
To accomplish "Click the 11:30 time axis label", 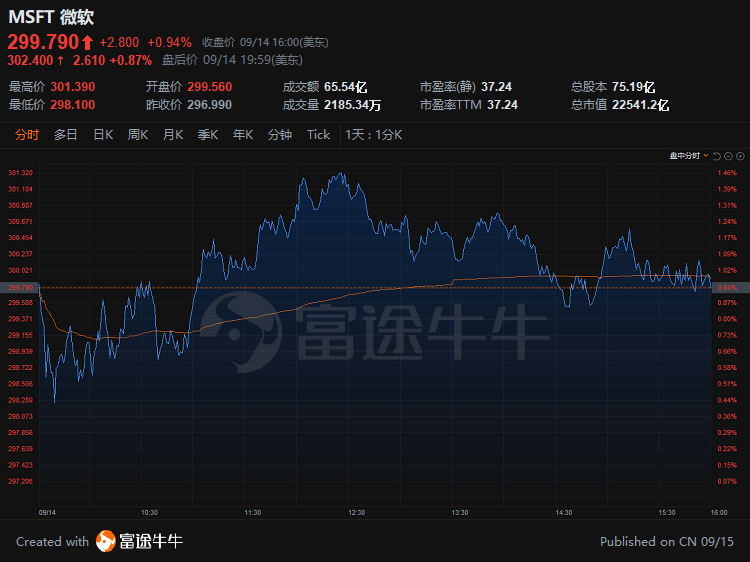I will click(x=253, y=512).
